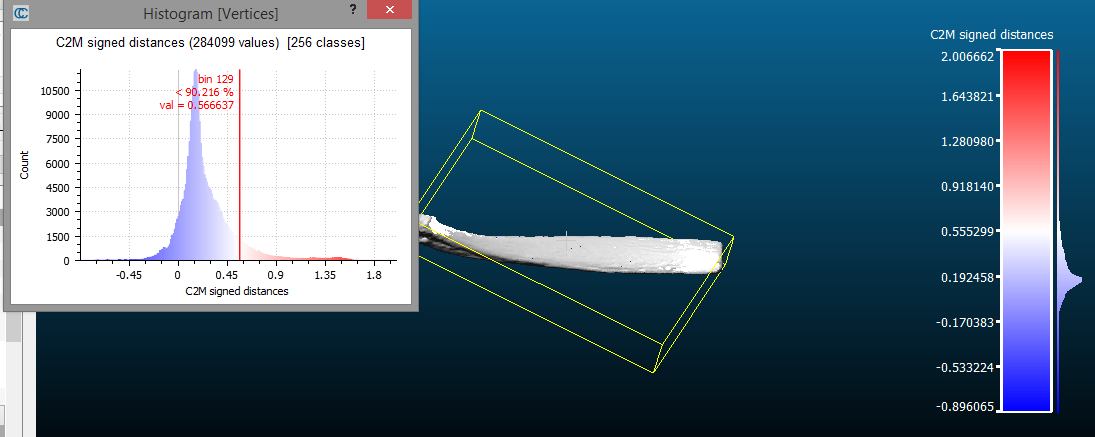Click the histogram heading showing 284099 values
This screenshot has height=437, width=1095.
pos(209,43)
